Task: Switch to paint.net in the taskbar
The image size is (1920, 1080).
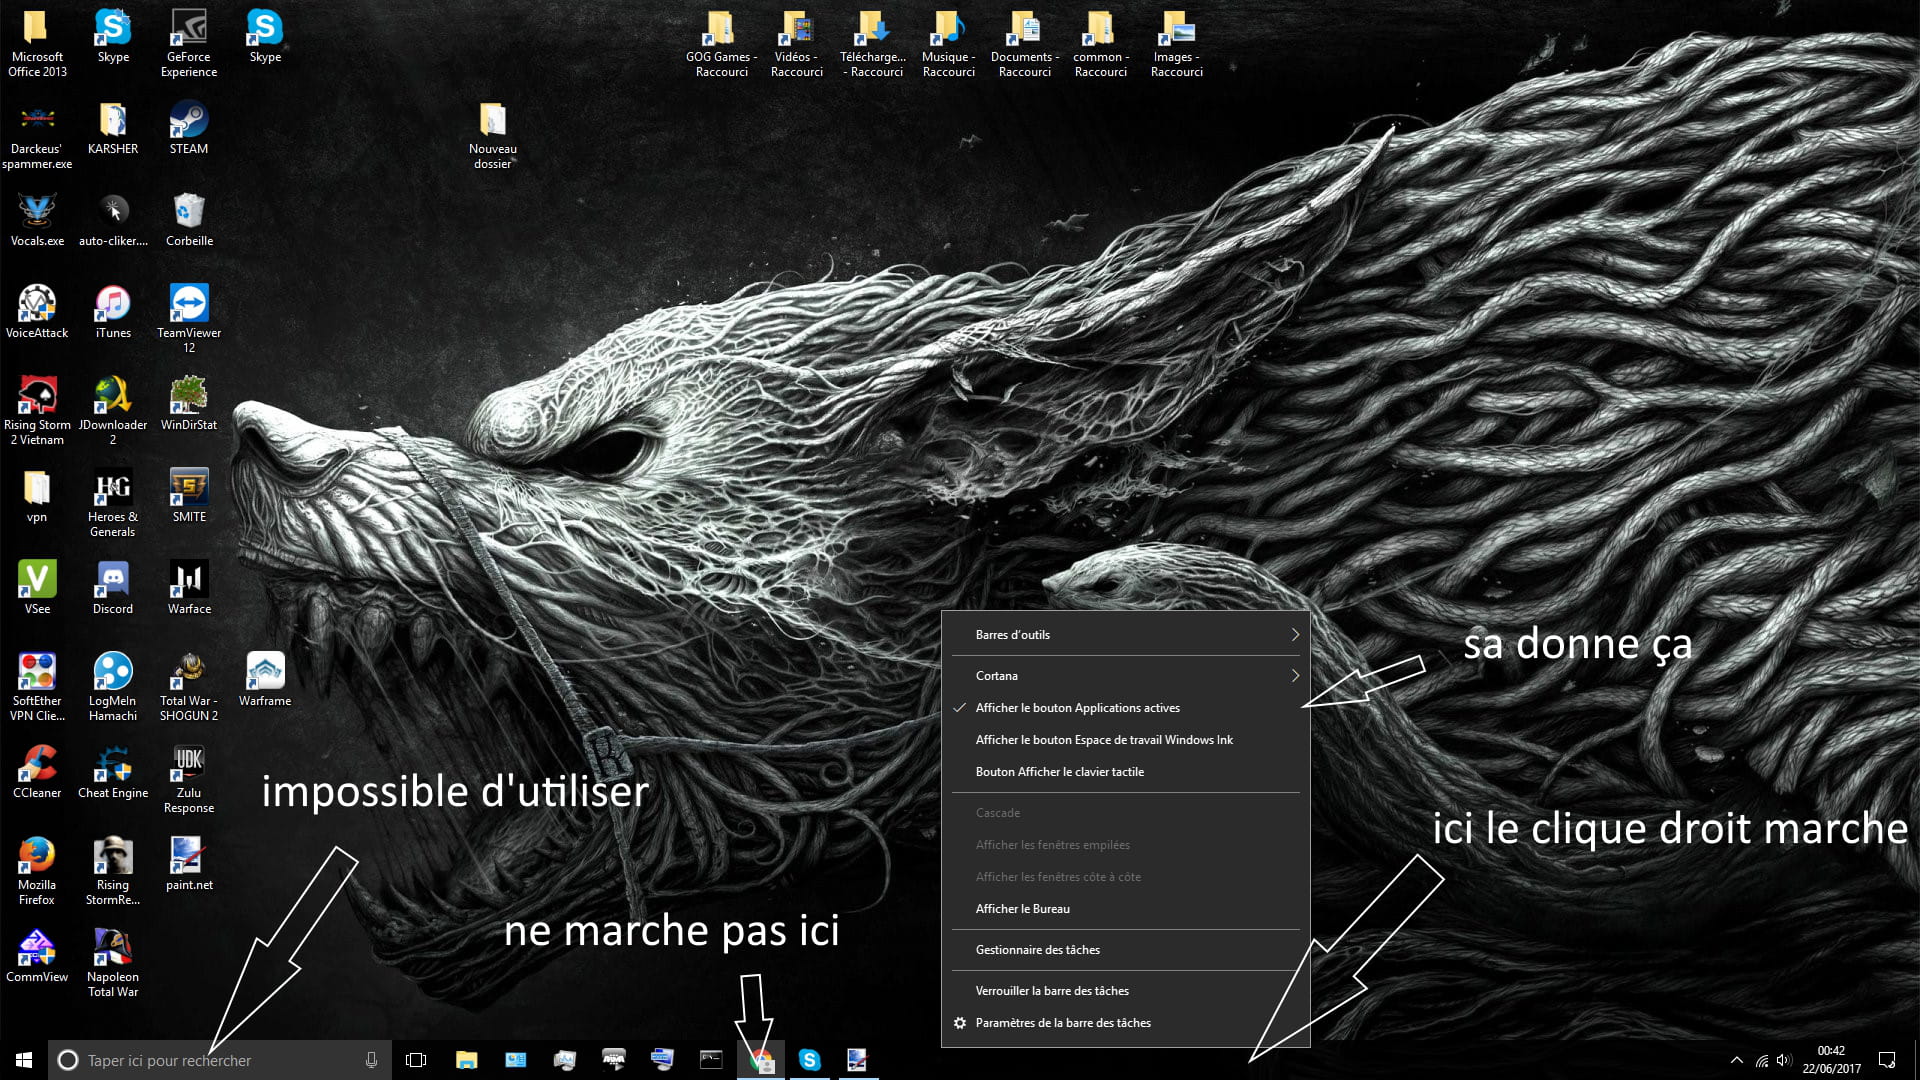Action: 858,1060
